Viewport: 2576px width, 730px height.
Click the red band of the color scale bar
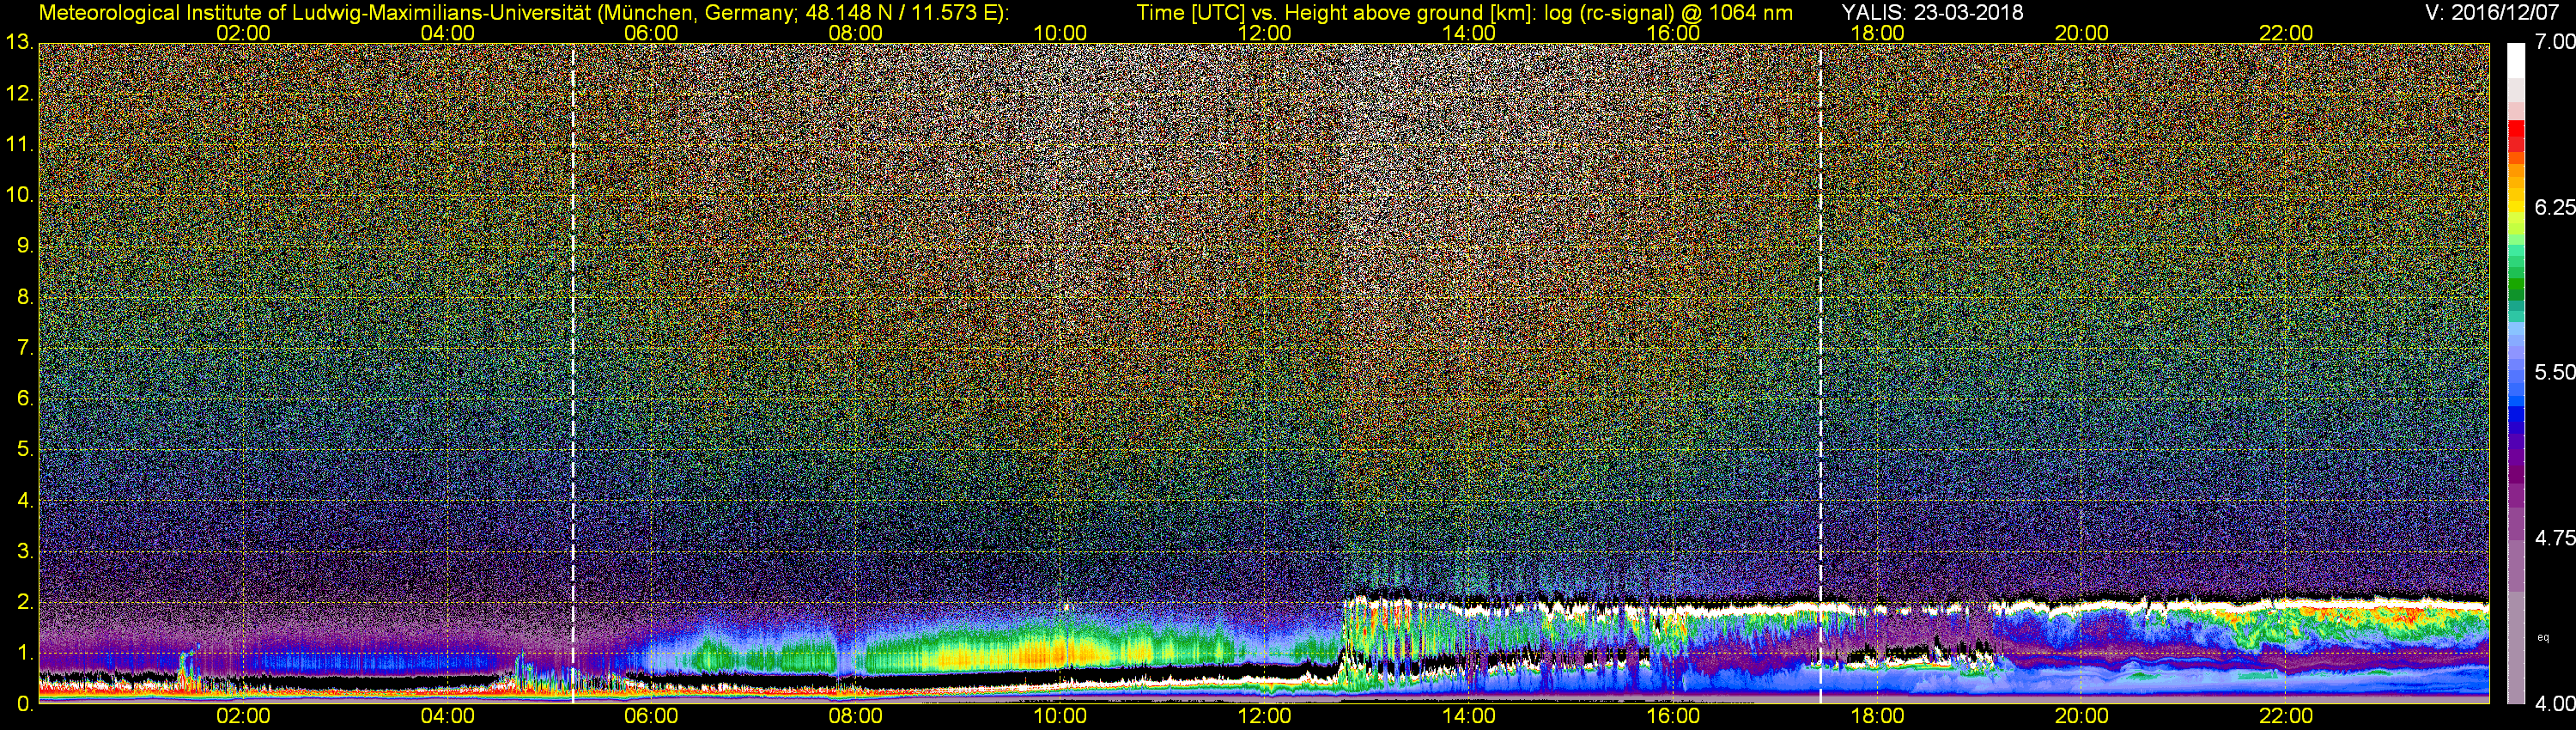(x=2516, y=136)
